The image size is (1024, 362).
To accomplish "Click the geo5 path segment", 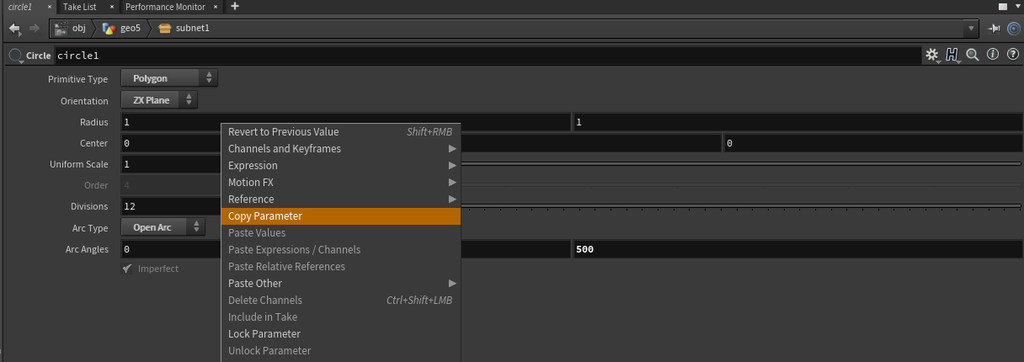I will pyautogui.click(x=122, y=29).
